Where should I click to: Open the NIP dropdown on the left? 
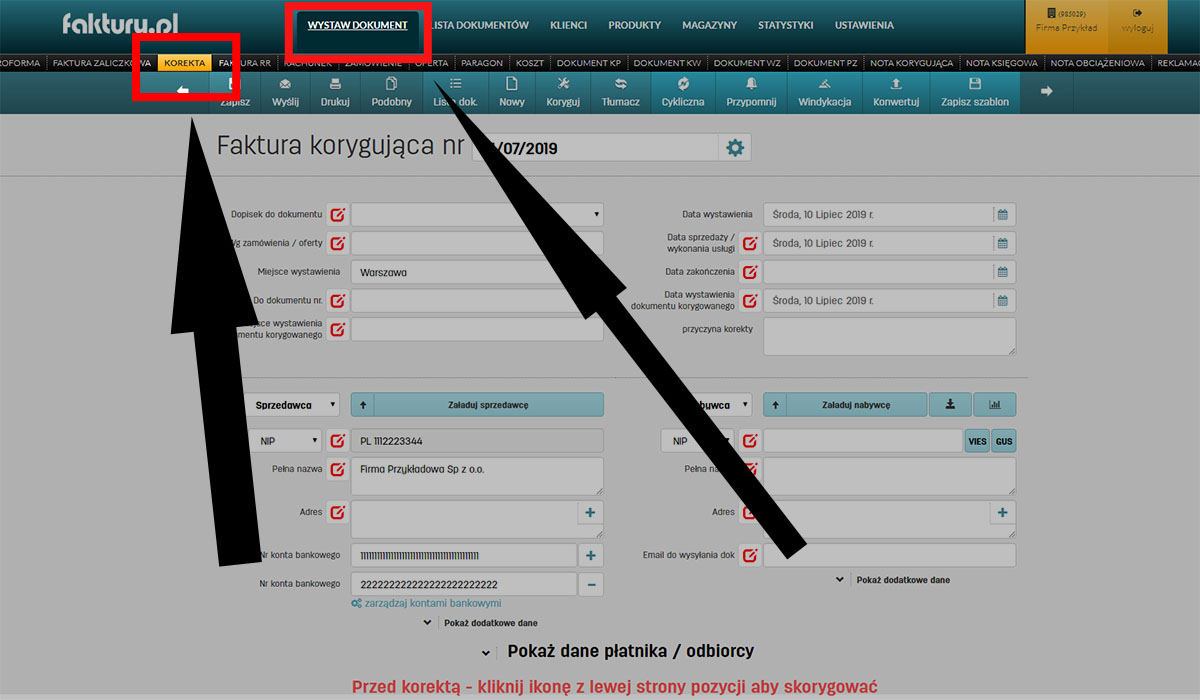[285, 440]
